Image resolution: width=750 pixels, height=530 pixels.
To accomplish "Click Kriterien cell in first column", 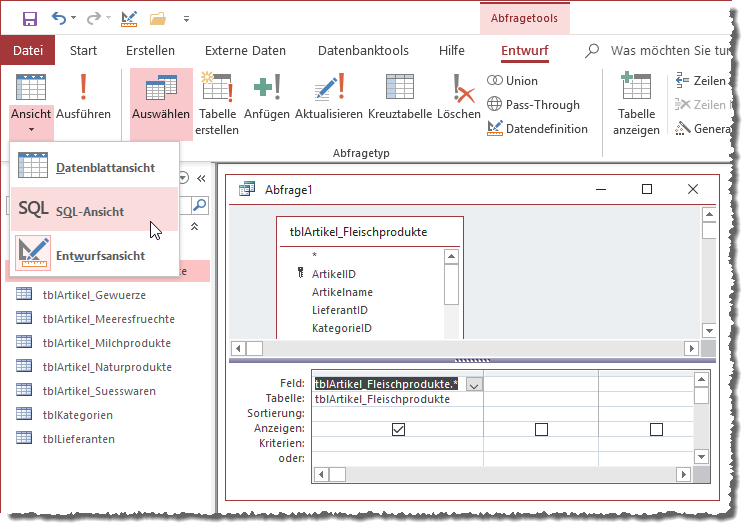I will [x=397, y=443].
